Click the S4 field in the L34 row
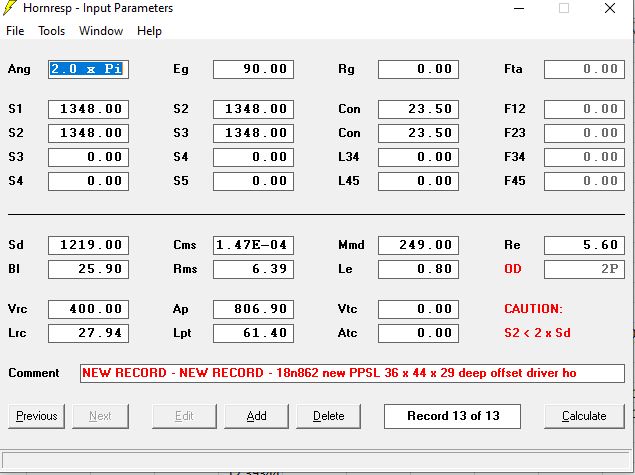Viewport: 635px width, 475px height. pos(254,157)
